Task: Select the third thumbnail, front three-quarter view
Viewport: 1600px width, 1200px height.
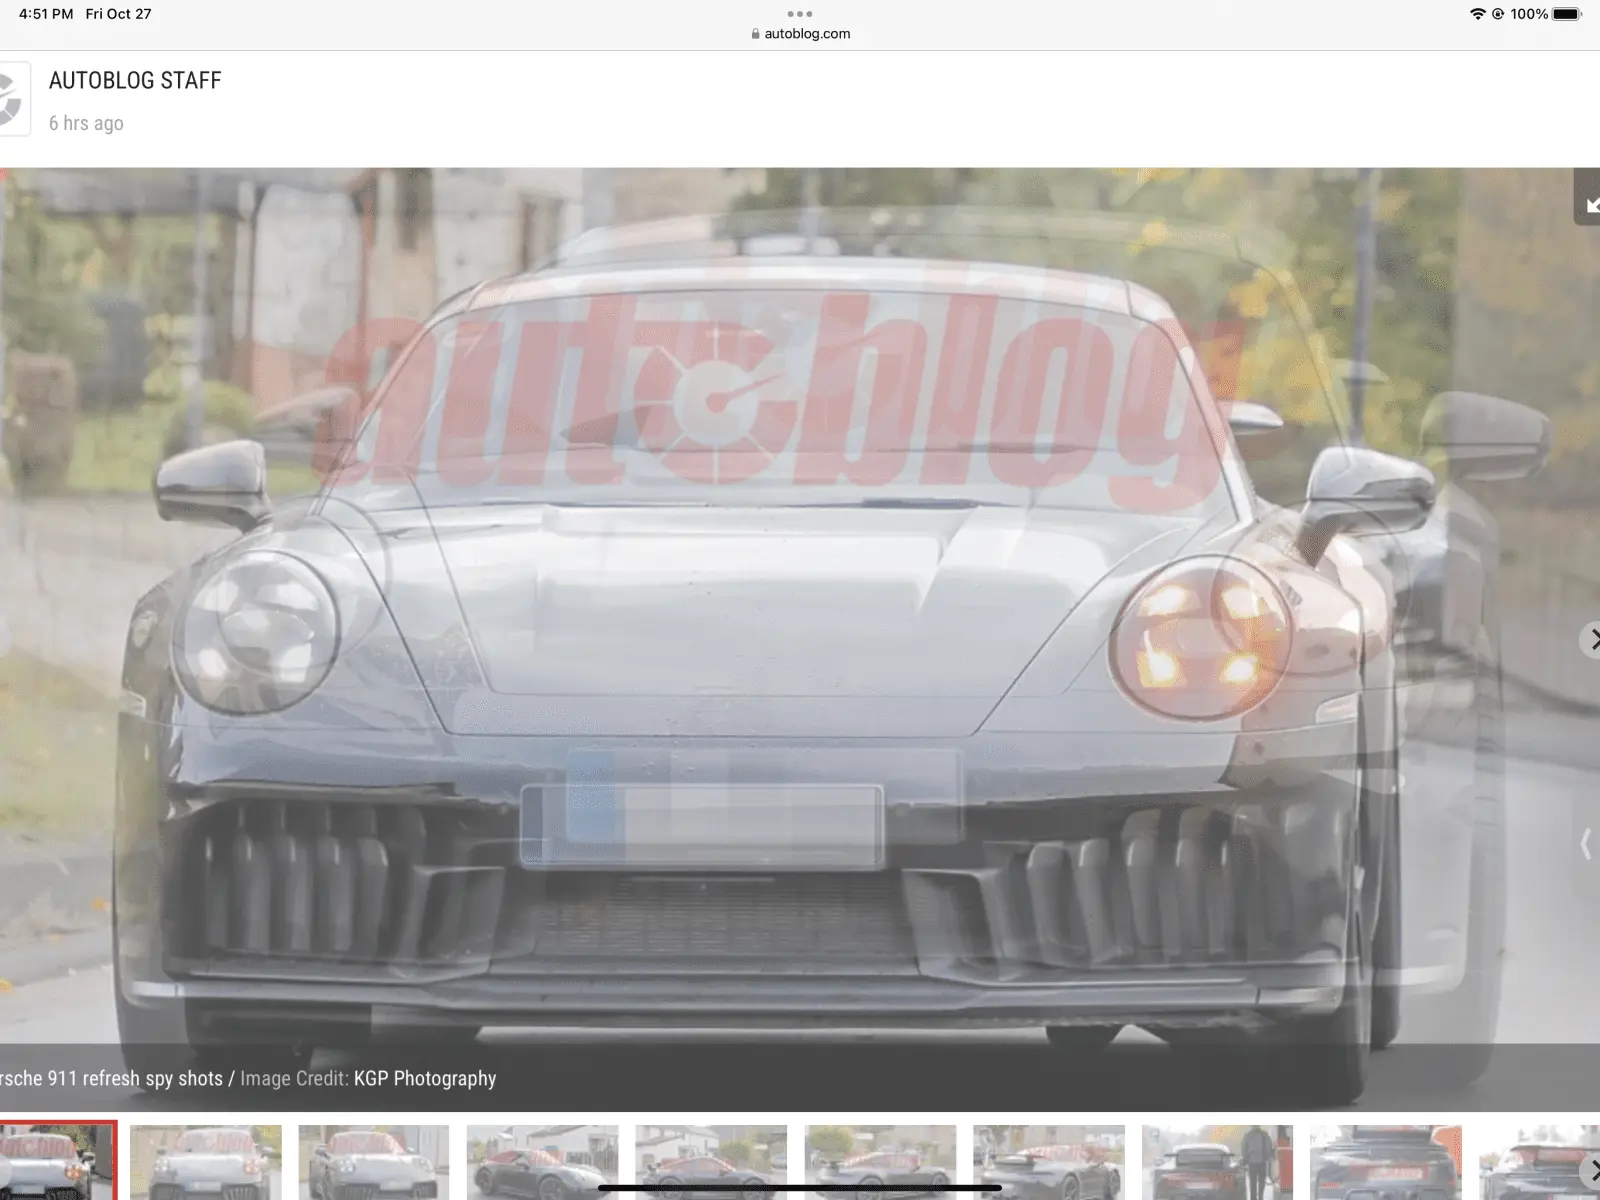Action: [374, 1163]
